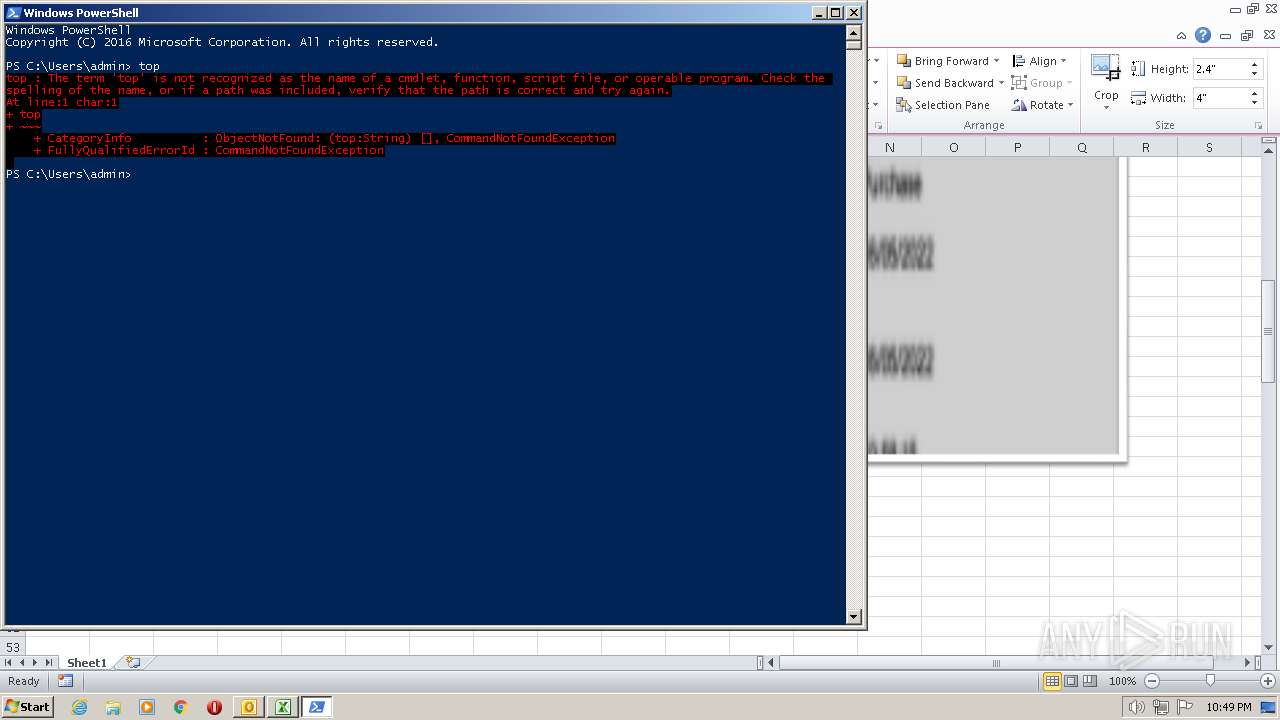Screen dimensions: 1280x720
Task: Switch to PowerShell in the taskbar
Action: (x=317, y=707)
